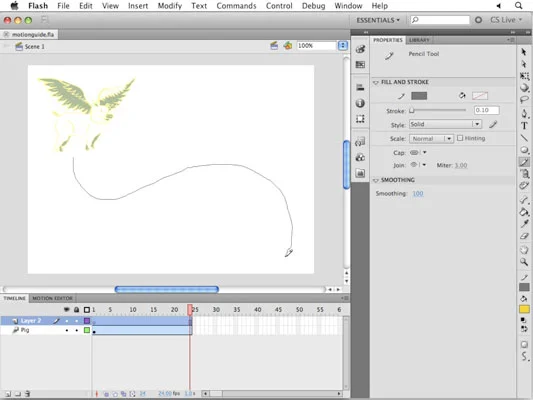533x400 pixels.
Task: Select the Text tool in toolbar
Action: pos(524,126)
